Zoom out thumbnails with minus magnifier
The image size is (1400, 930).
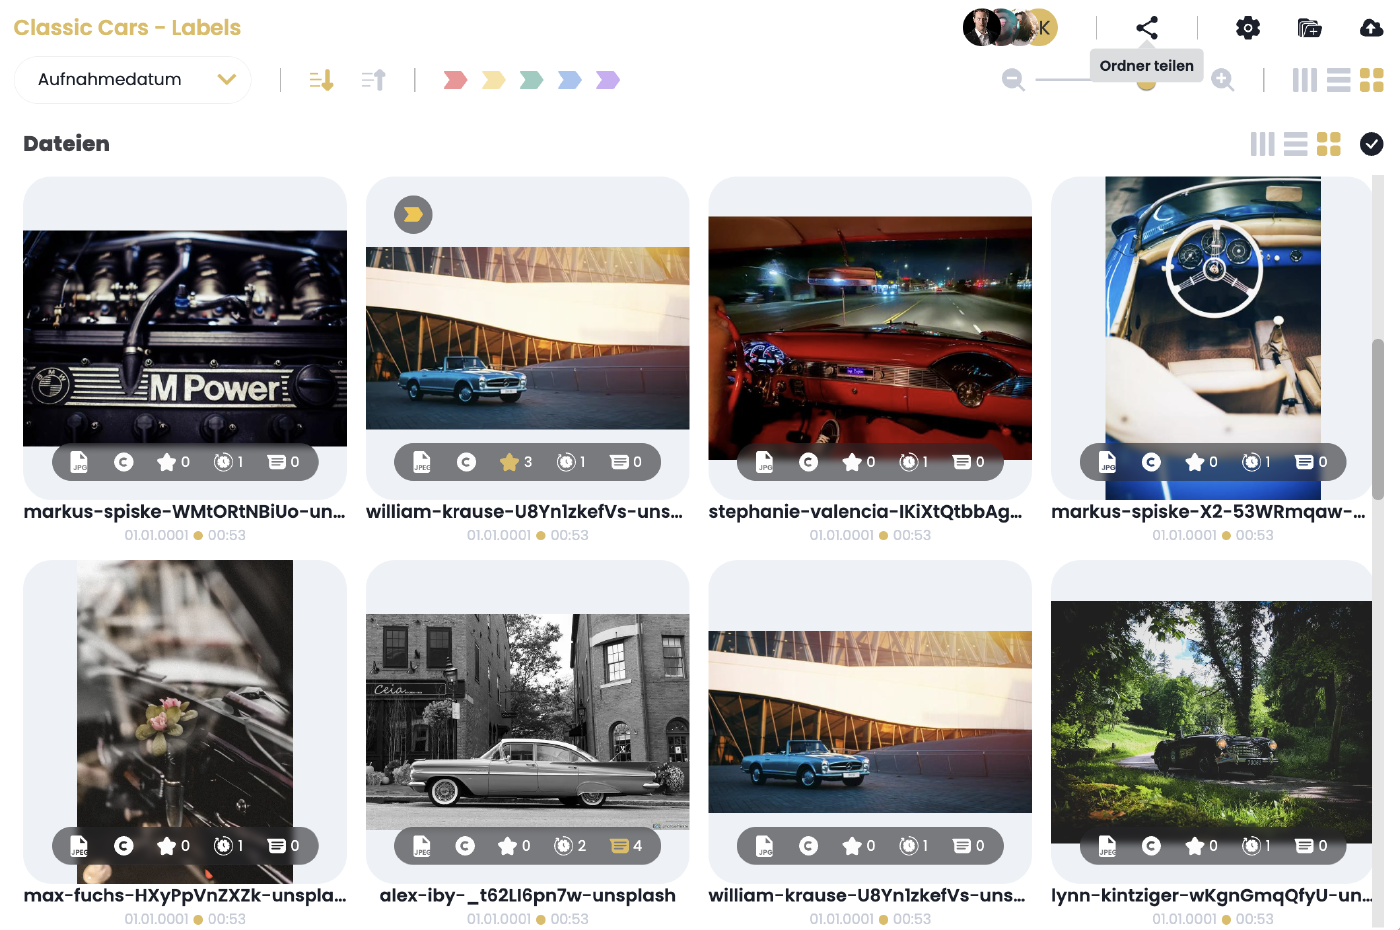tap(1013, 80)
